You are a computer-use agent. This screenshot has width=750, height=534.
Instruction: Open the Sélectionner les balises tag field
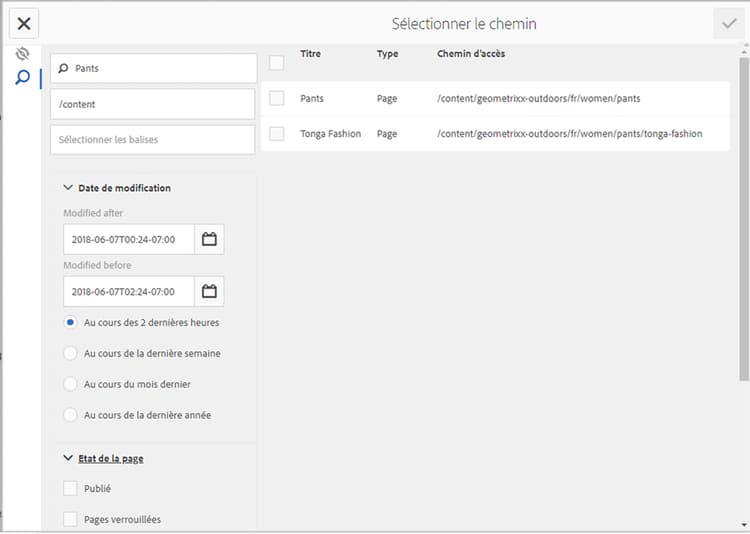pyautogui.click(x=153, y=140)
